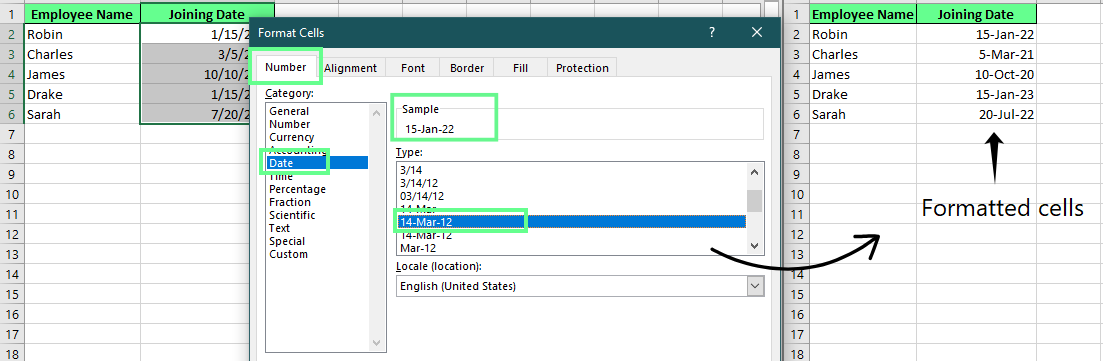The height and width of the screenshot is (361, 1103).
Task: Open the Fill tab
Action: tap(521, 68)
